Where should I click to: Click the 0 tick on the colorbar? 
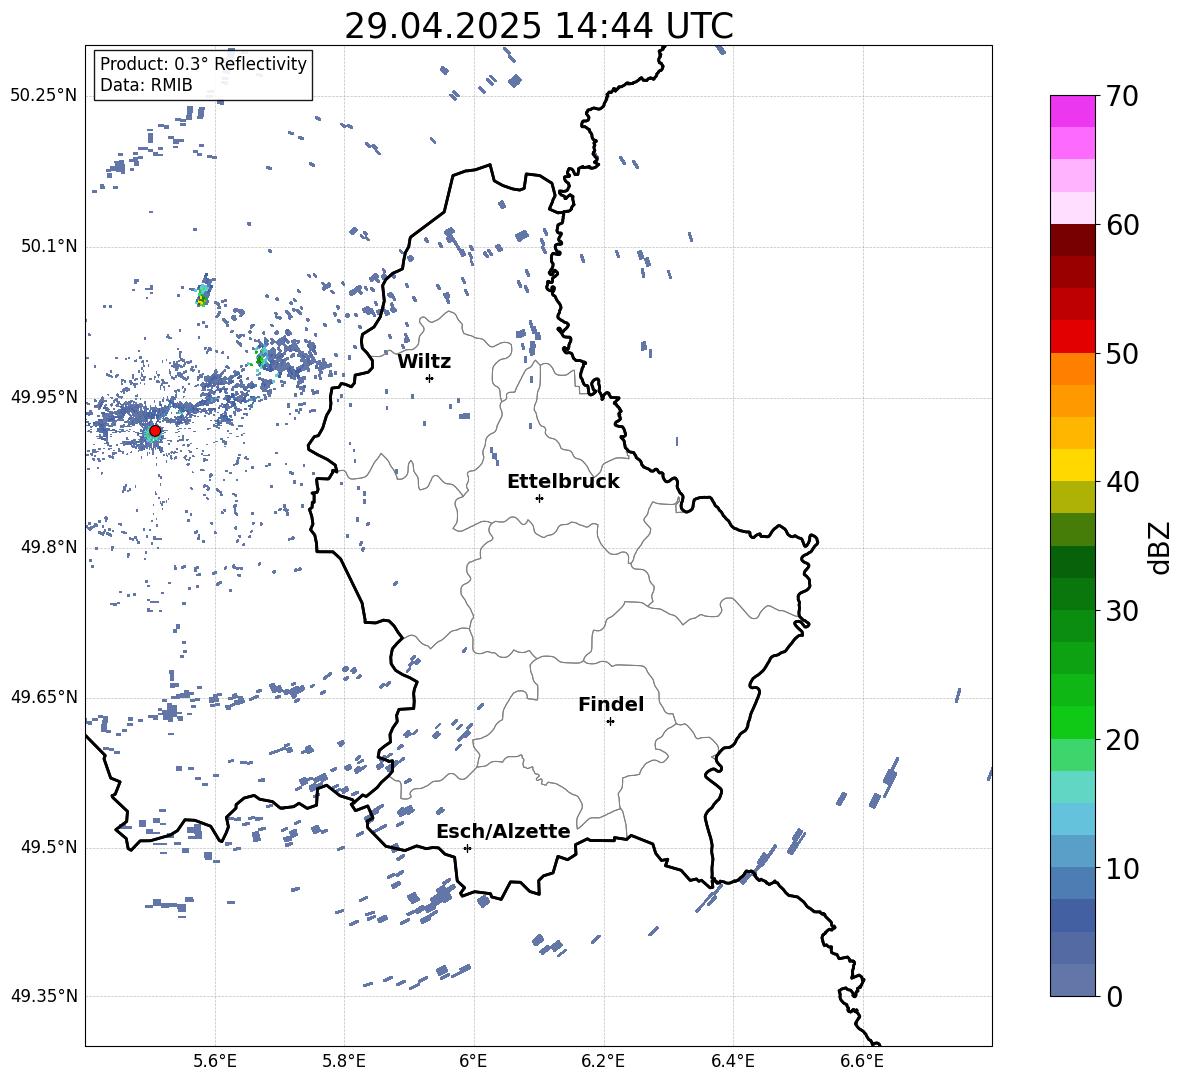1115,996
